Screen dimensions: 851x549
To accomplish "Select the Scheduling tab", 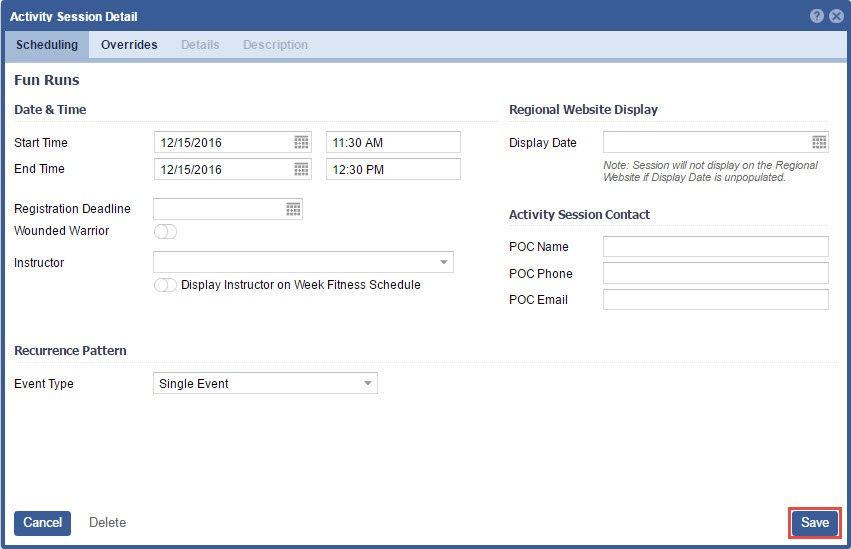I will click(x=47, y=45).
